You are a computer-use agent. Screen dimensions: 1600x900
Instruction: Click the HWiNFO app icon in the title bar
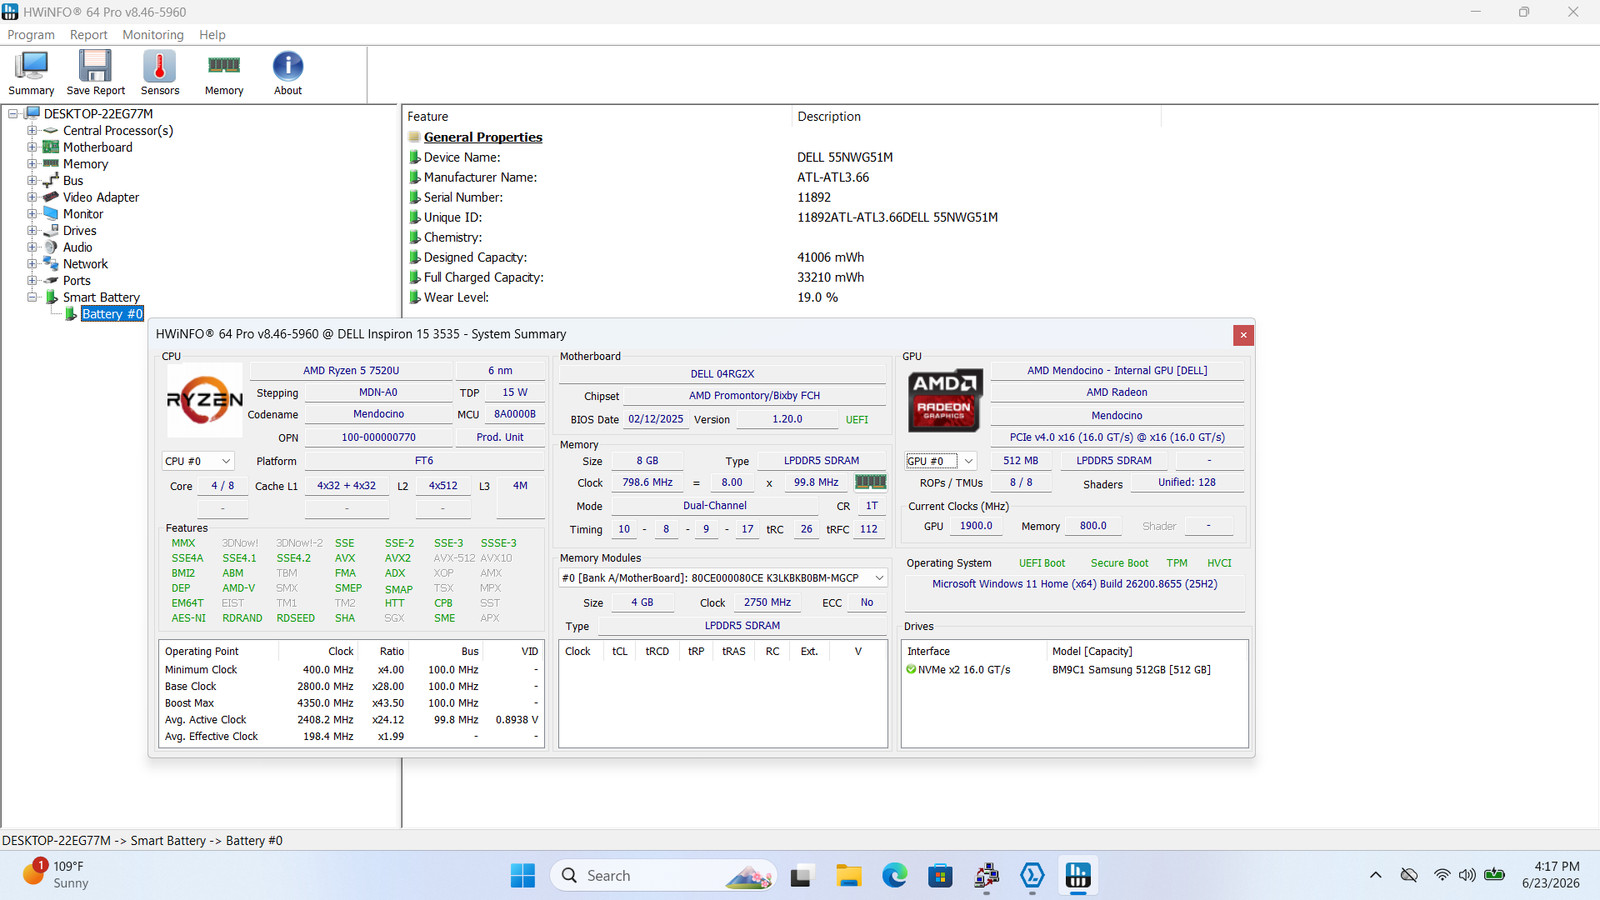(x=10, y=12)
